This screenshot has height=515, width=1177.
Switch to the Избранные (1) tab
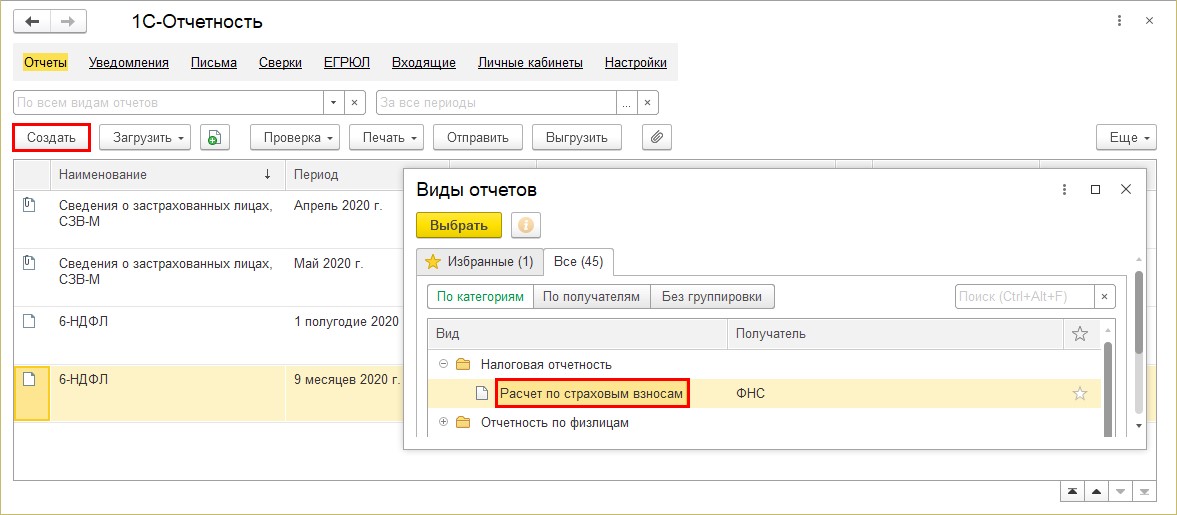[x=480, y=261]
